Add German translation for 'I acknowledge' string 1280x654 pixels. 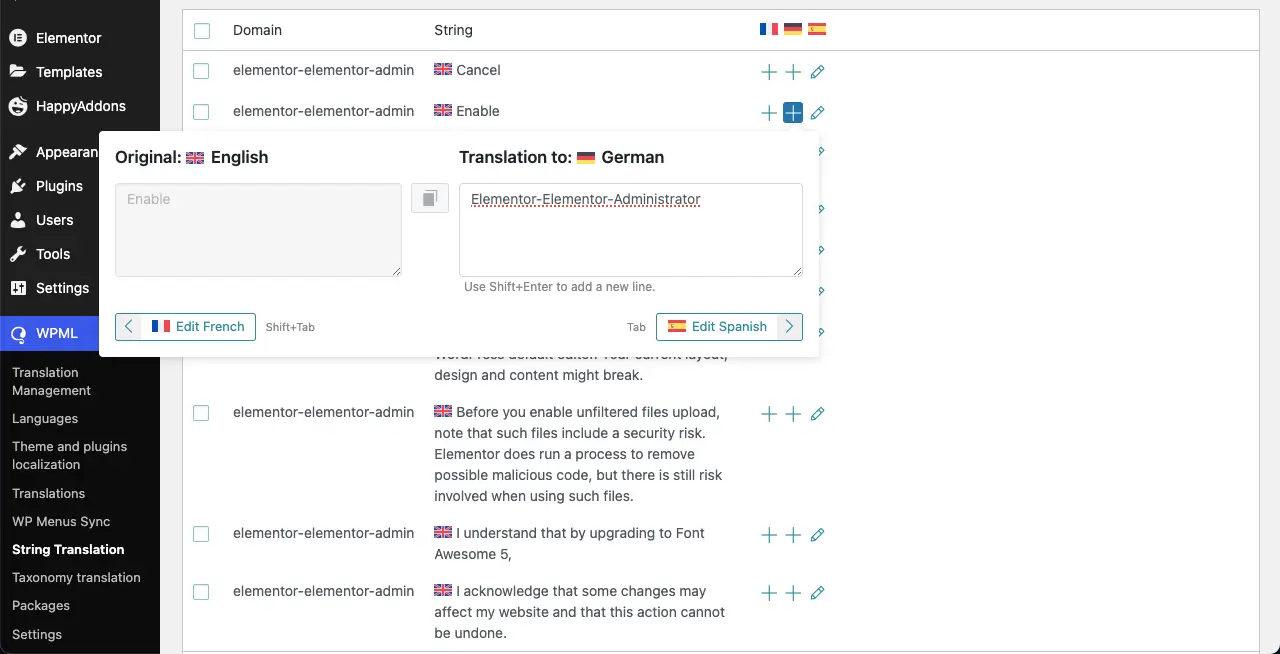(x=793, y=593)
